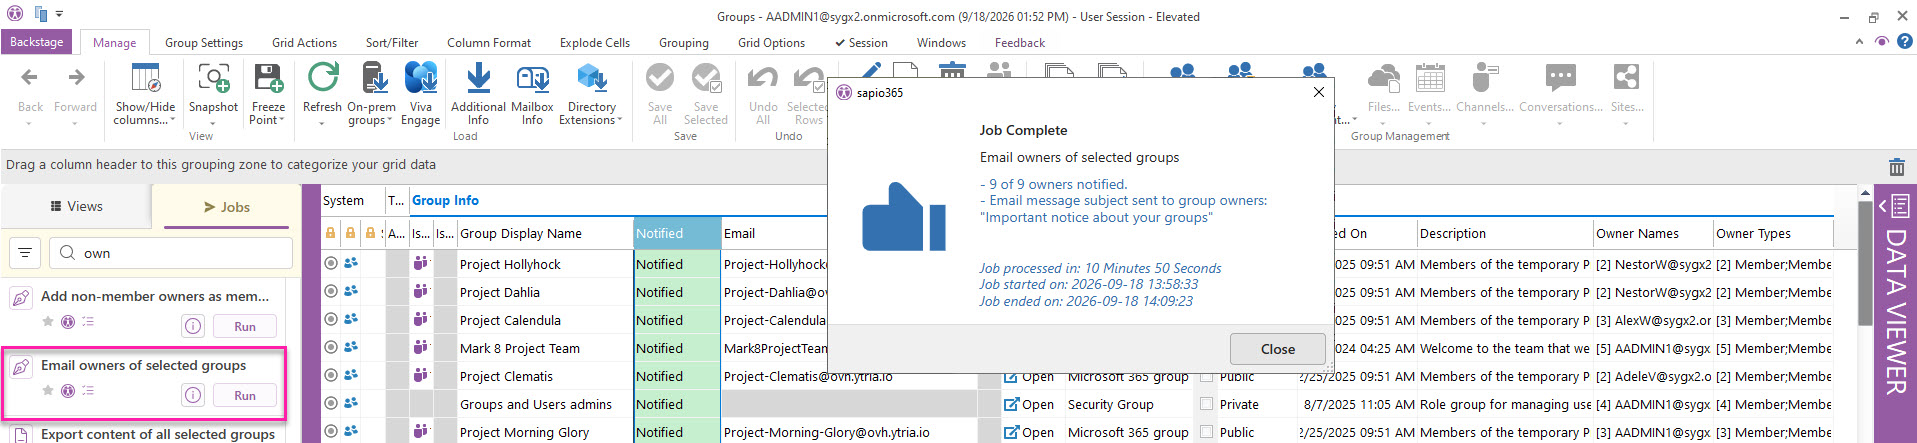Open the Data Viewer side panel
This screenshot has height=443, width=1917.
point(1895,312)
